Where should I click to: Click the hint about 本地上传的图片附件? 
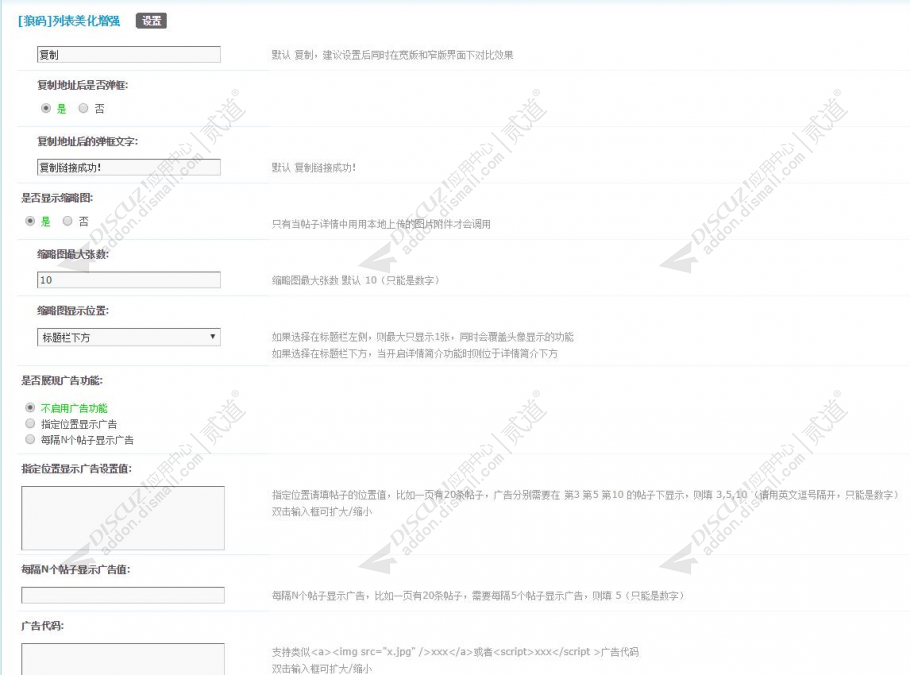(x=381, y=224)
